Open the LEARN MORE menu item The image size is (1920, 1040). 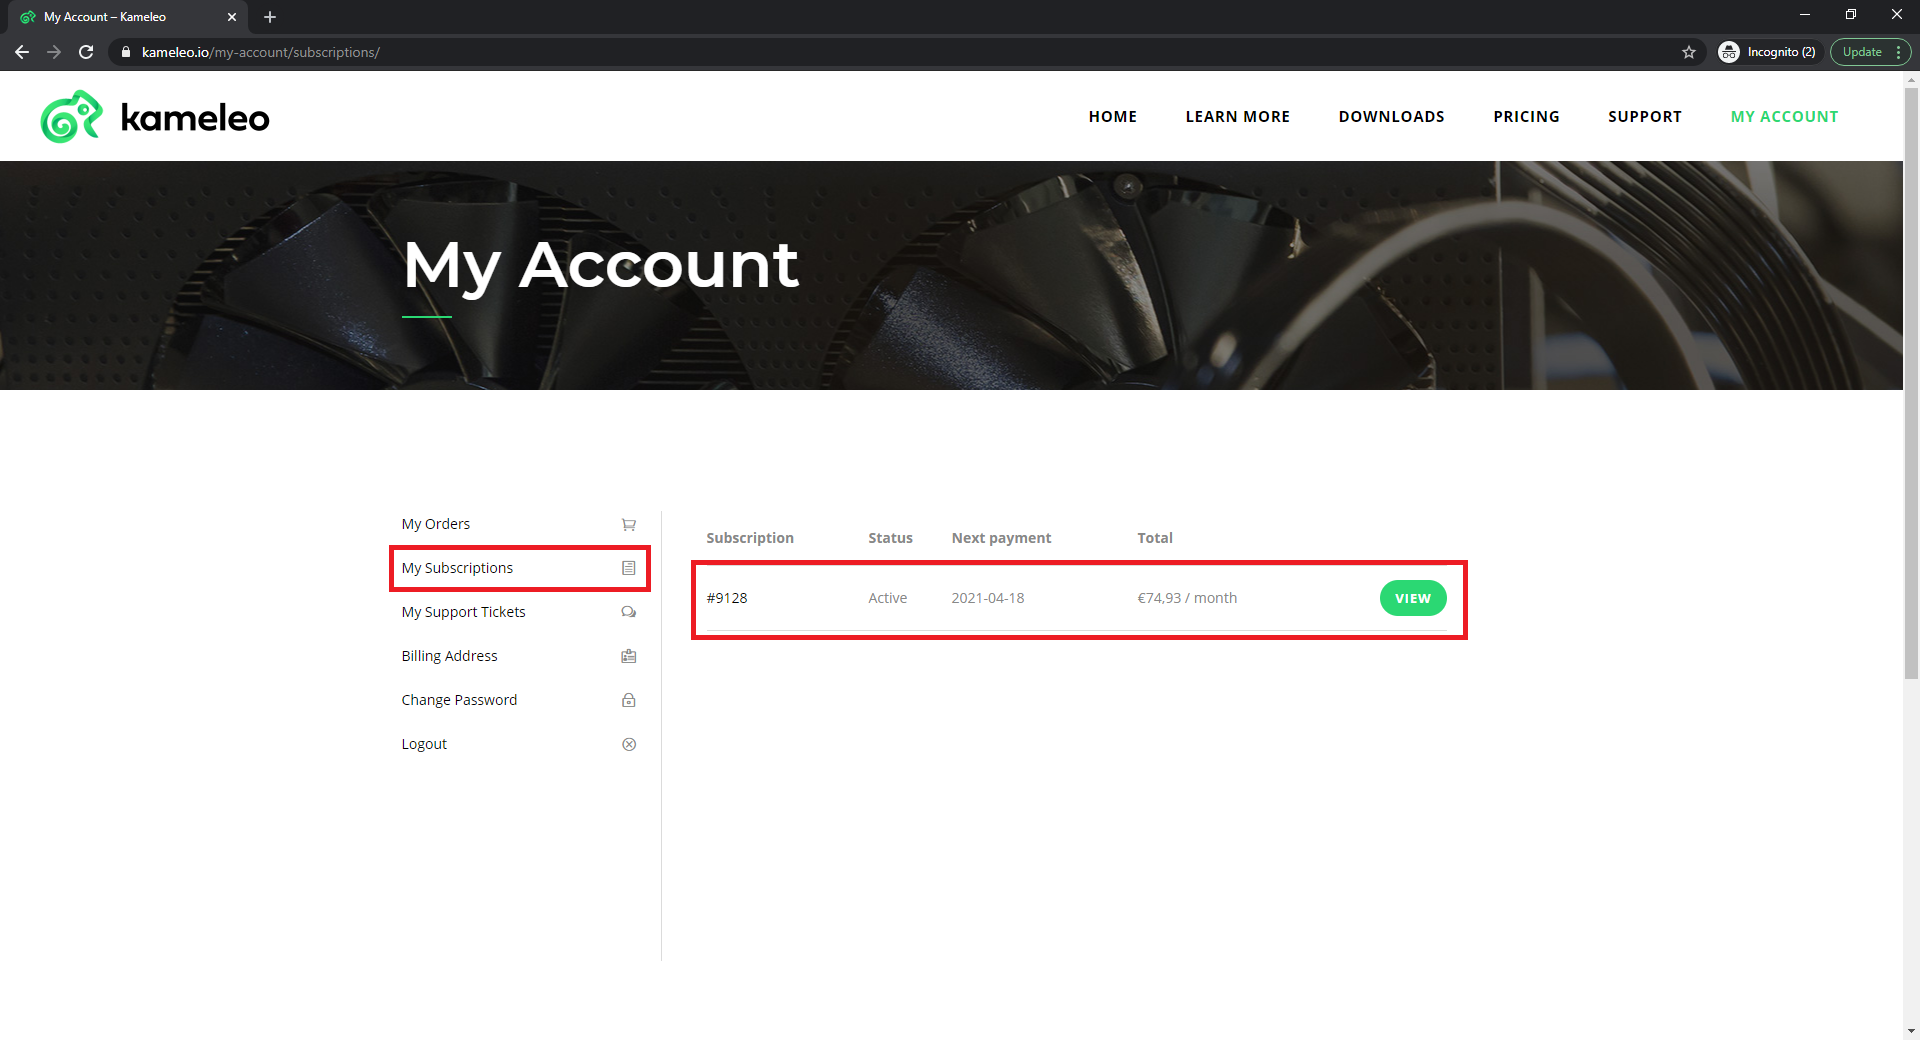click(1238, 117)
